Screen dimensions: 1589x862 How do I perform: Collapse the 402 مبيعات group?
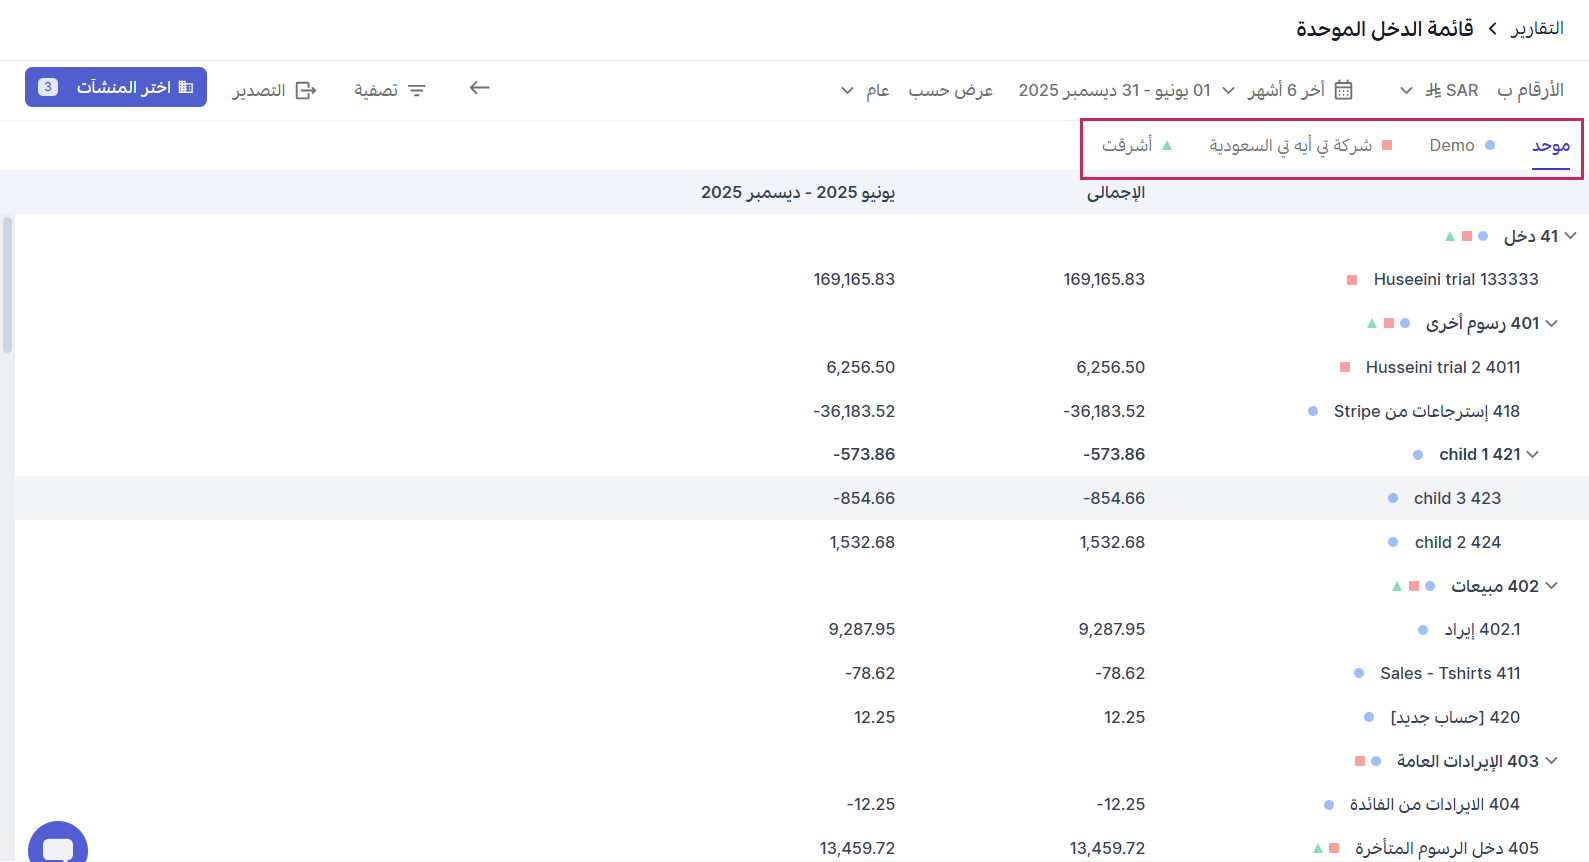[x=1552, y=586]
